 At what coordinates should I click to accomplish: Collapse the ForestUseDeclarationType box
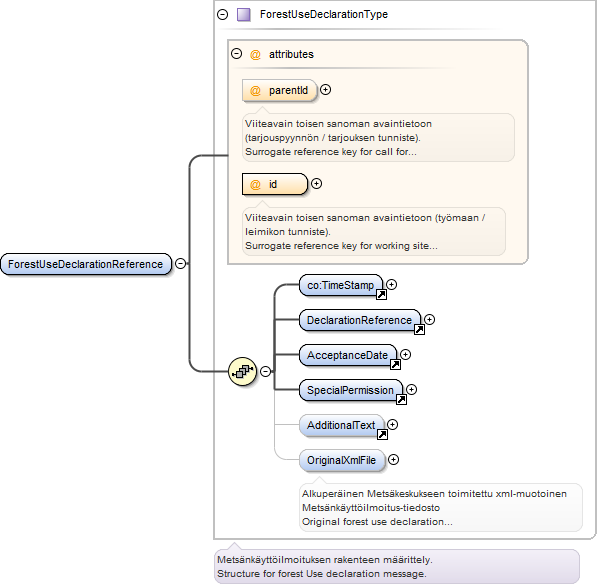coord(222,14)
